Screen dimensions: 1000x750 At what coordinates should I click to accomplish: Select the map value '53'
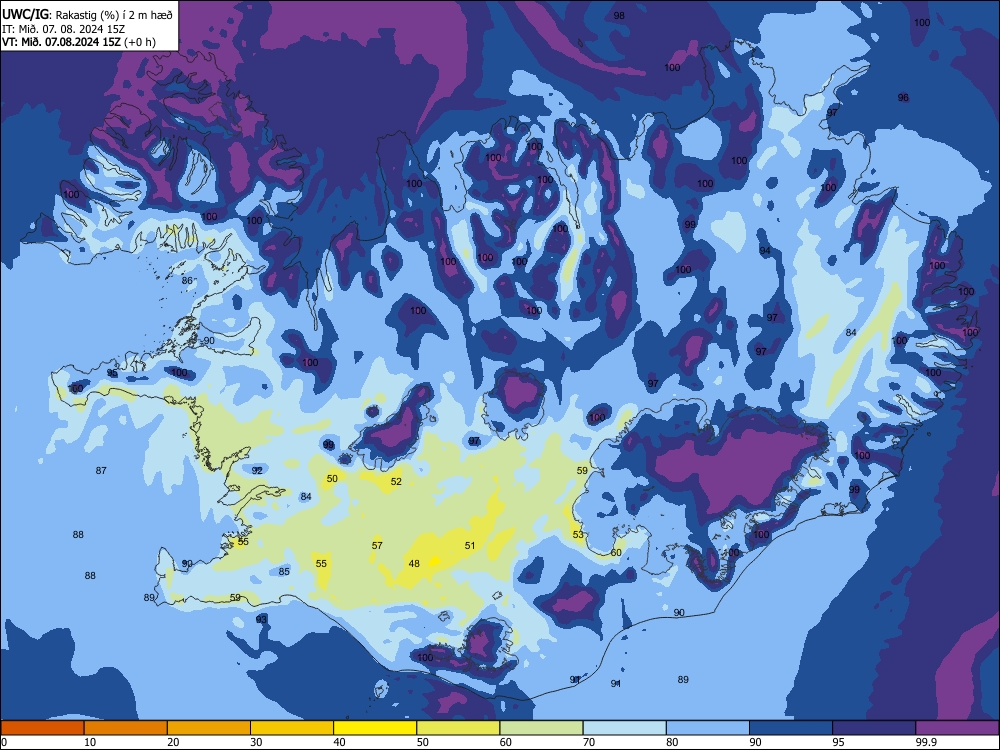click(578, 534)
